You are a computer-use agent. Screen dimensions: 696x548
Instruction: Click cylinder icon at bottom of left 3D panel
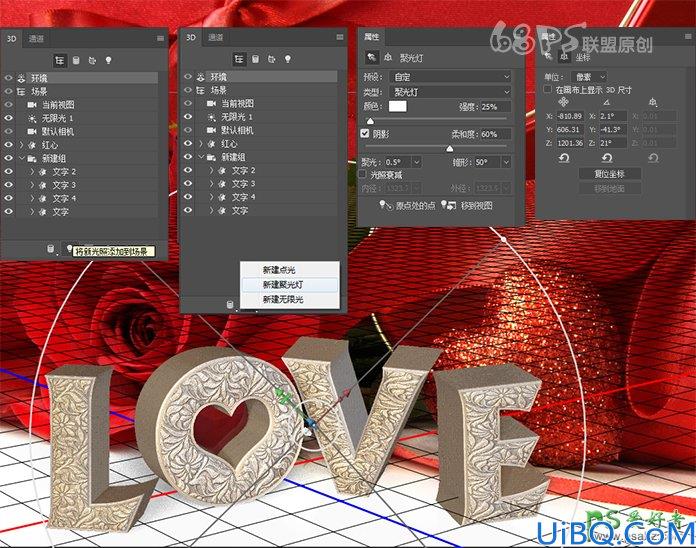click(x=51, y=249)
